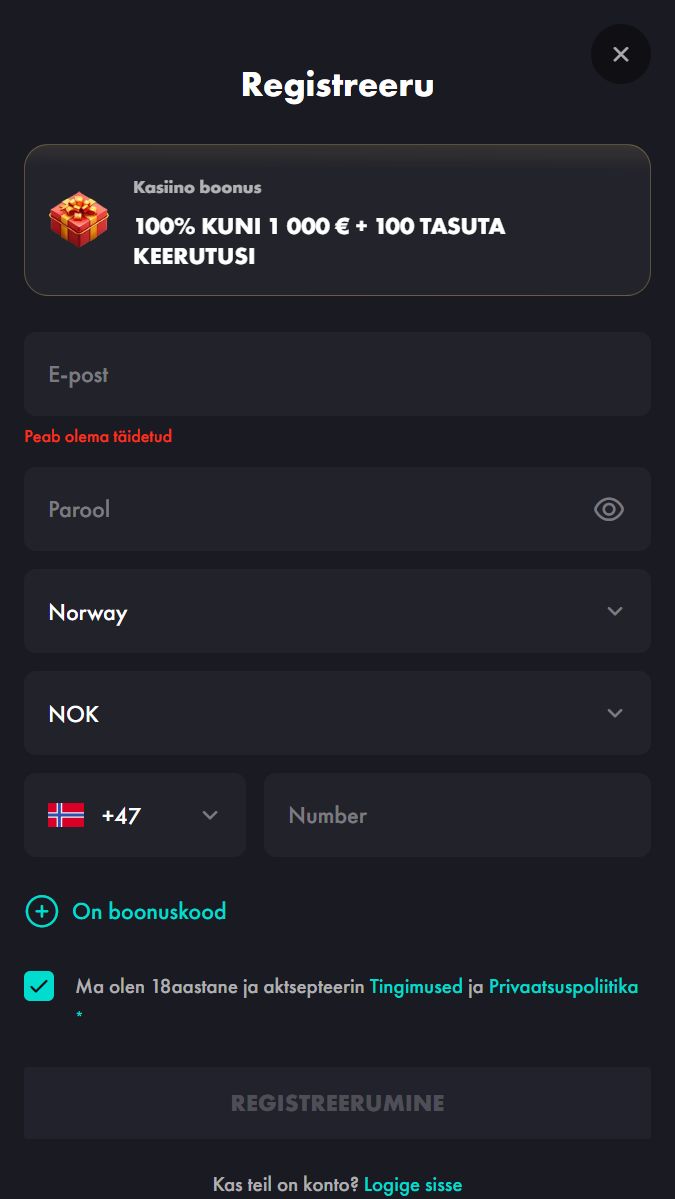Click On boonuskood text link
The width and height of the screenshot is (675, 1199).
149,911
